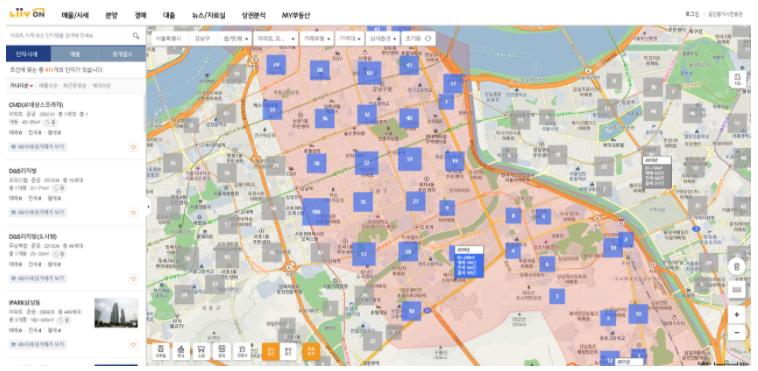This screenshot has width=758, height=371.
Task: Select 서울특별시 breadcrumb
Action: [169, 39]
